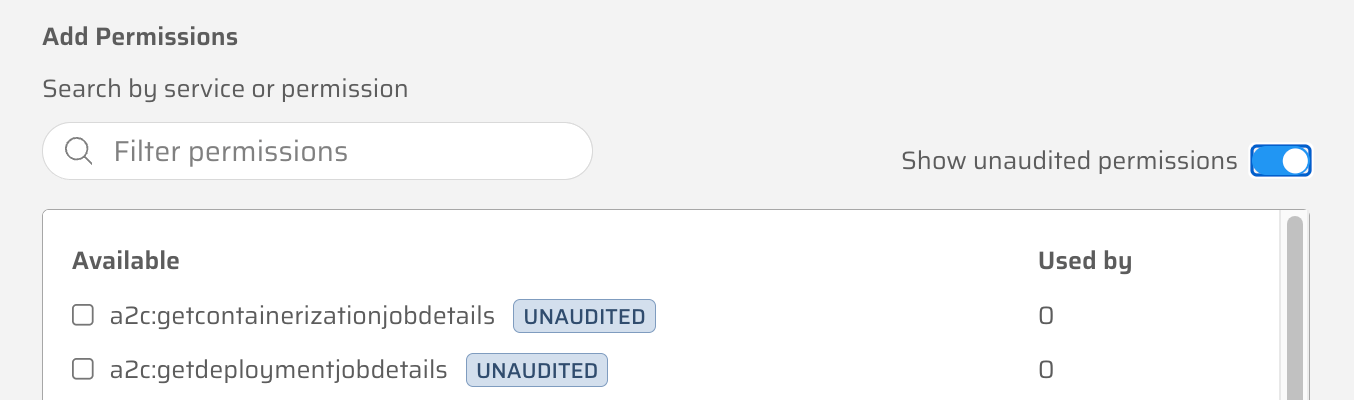Click UNAUDITED badge beside getdeploymentjobdetails

(537, 371)
